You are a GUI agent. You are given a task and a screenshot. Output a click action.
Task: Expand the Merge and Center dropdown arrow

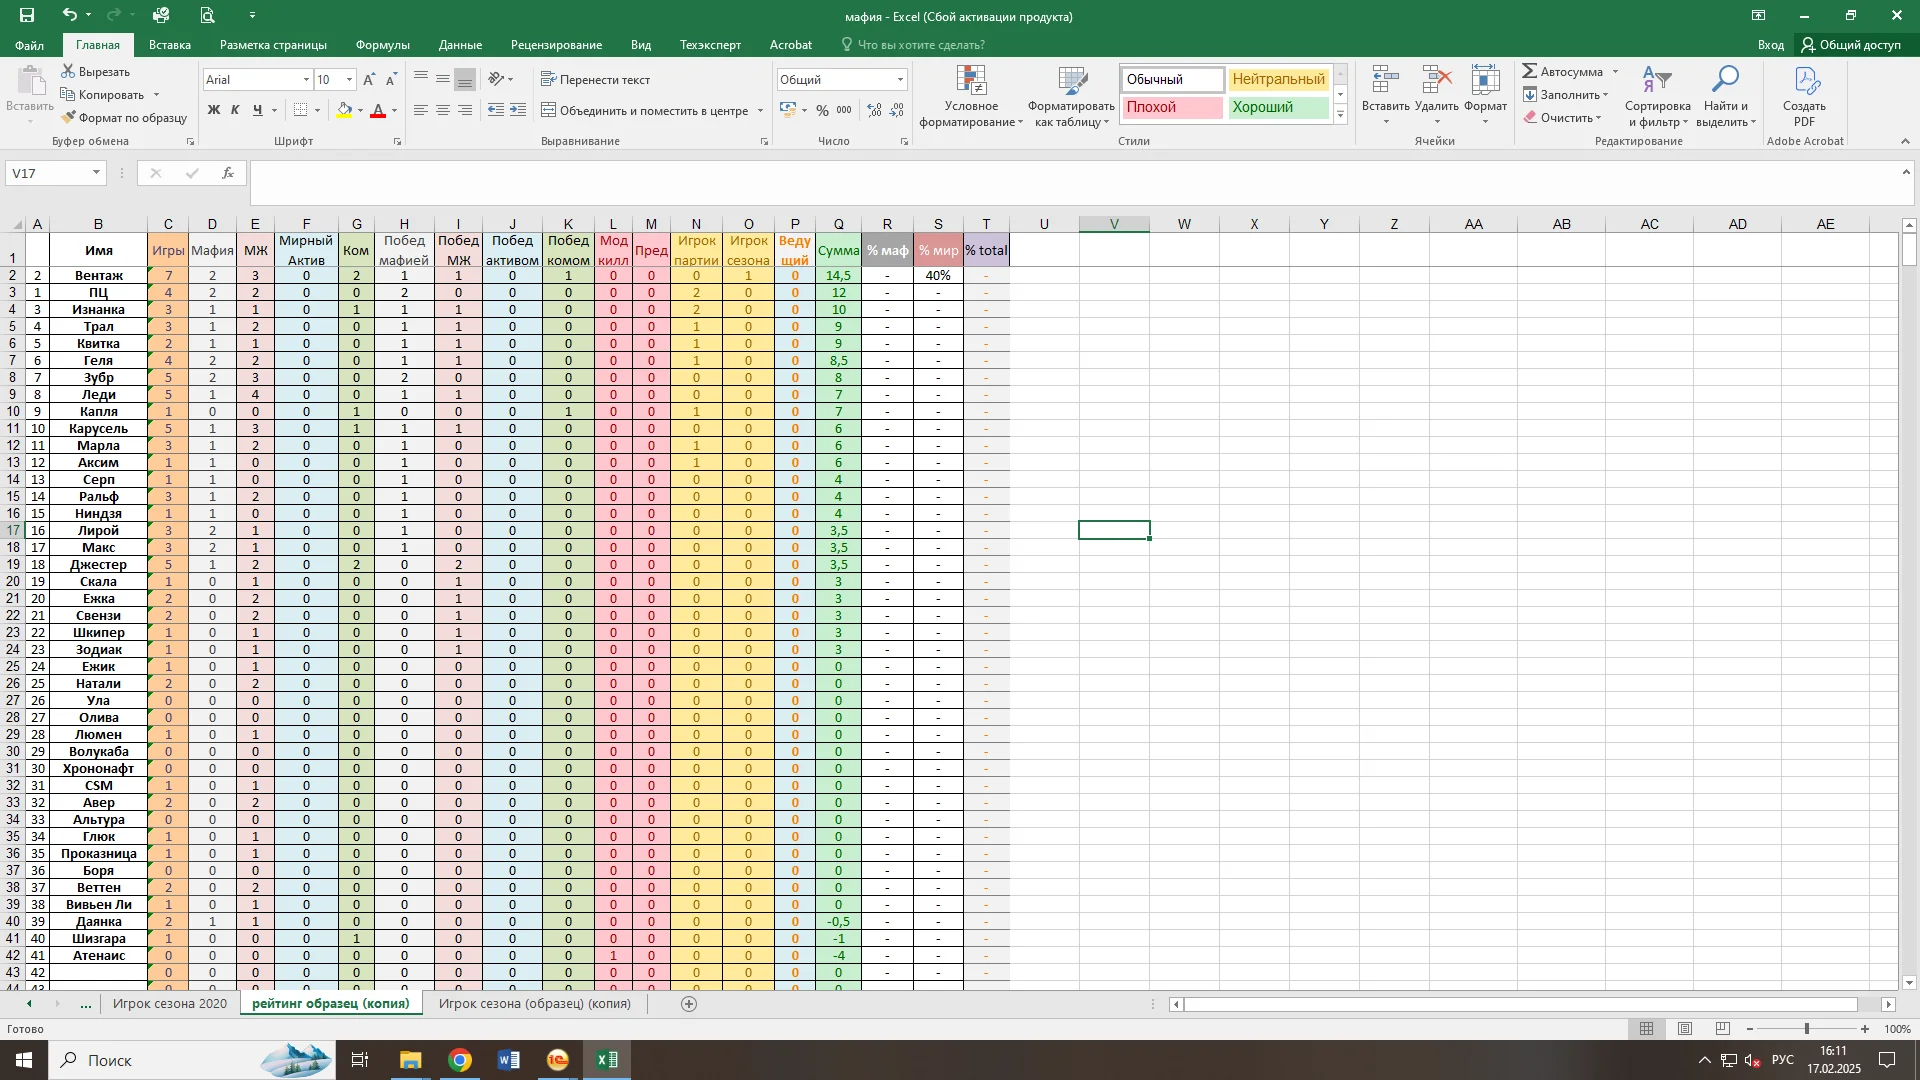(x=760, y=111)
